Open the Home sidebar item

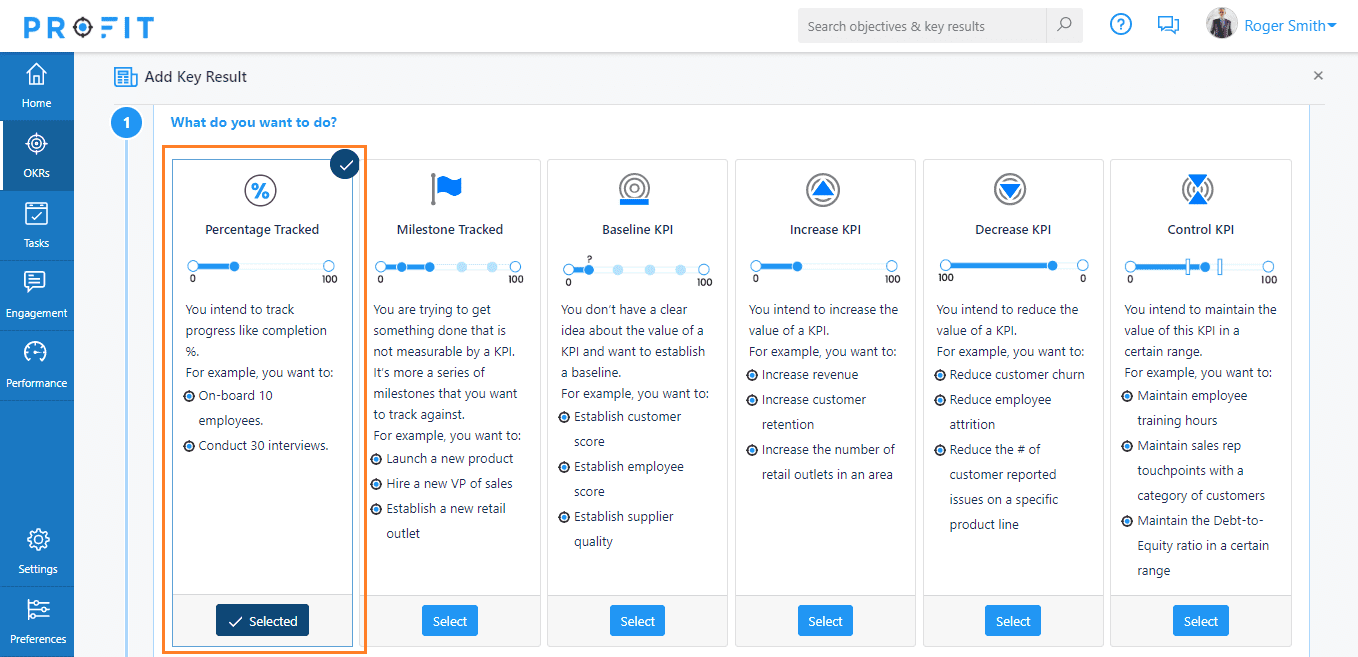pos(37,86)
